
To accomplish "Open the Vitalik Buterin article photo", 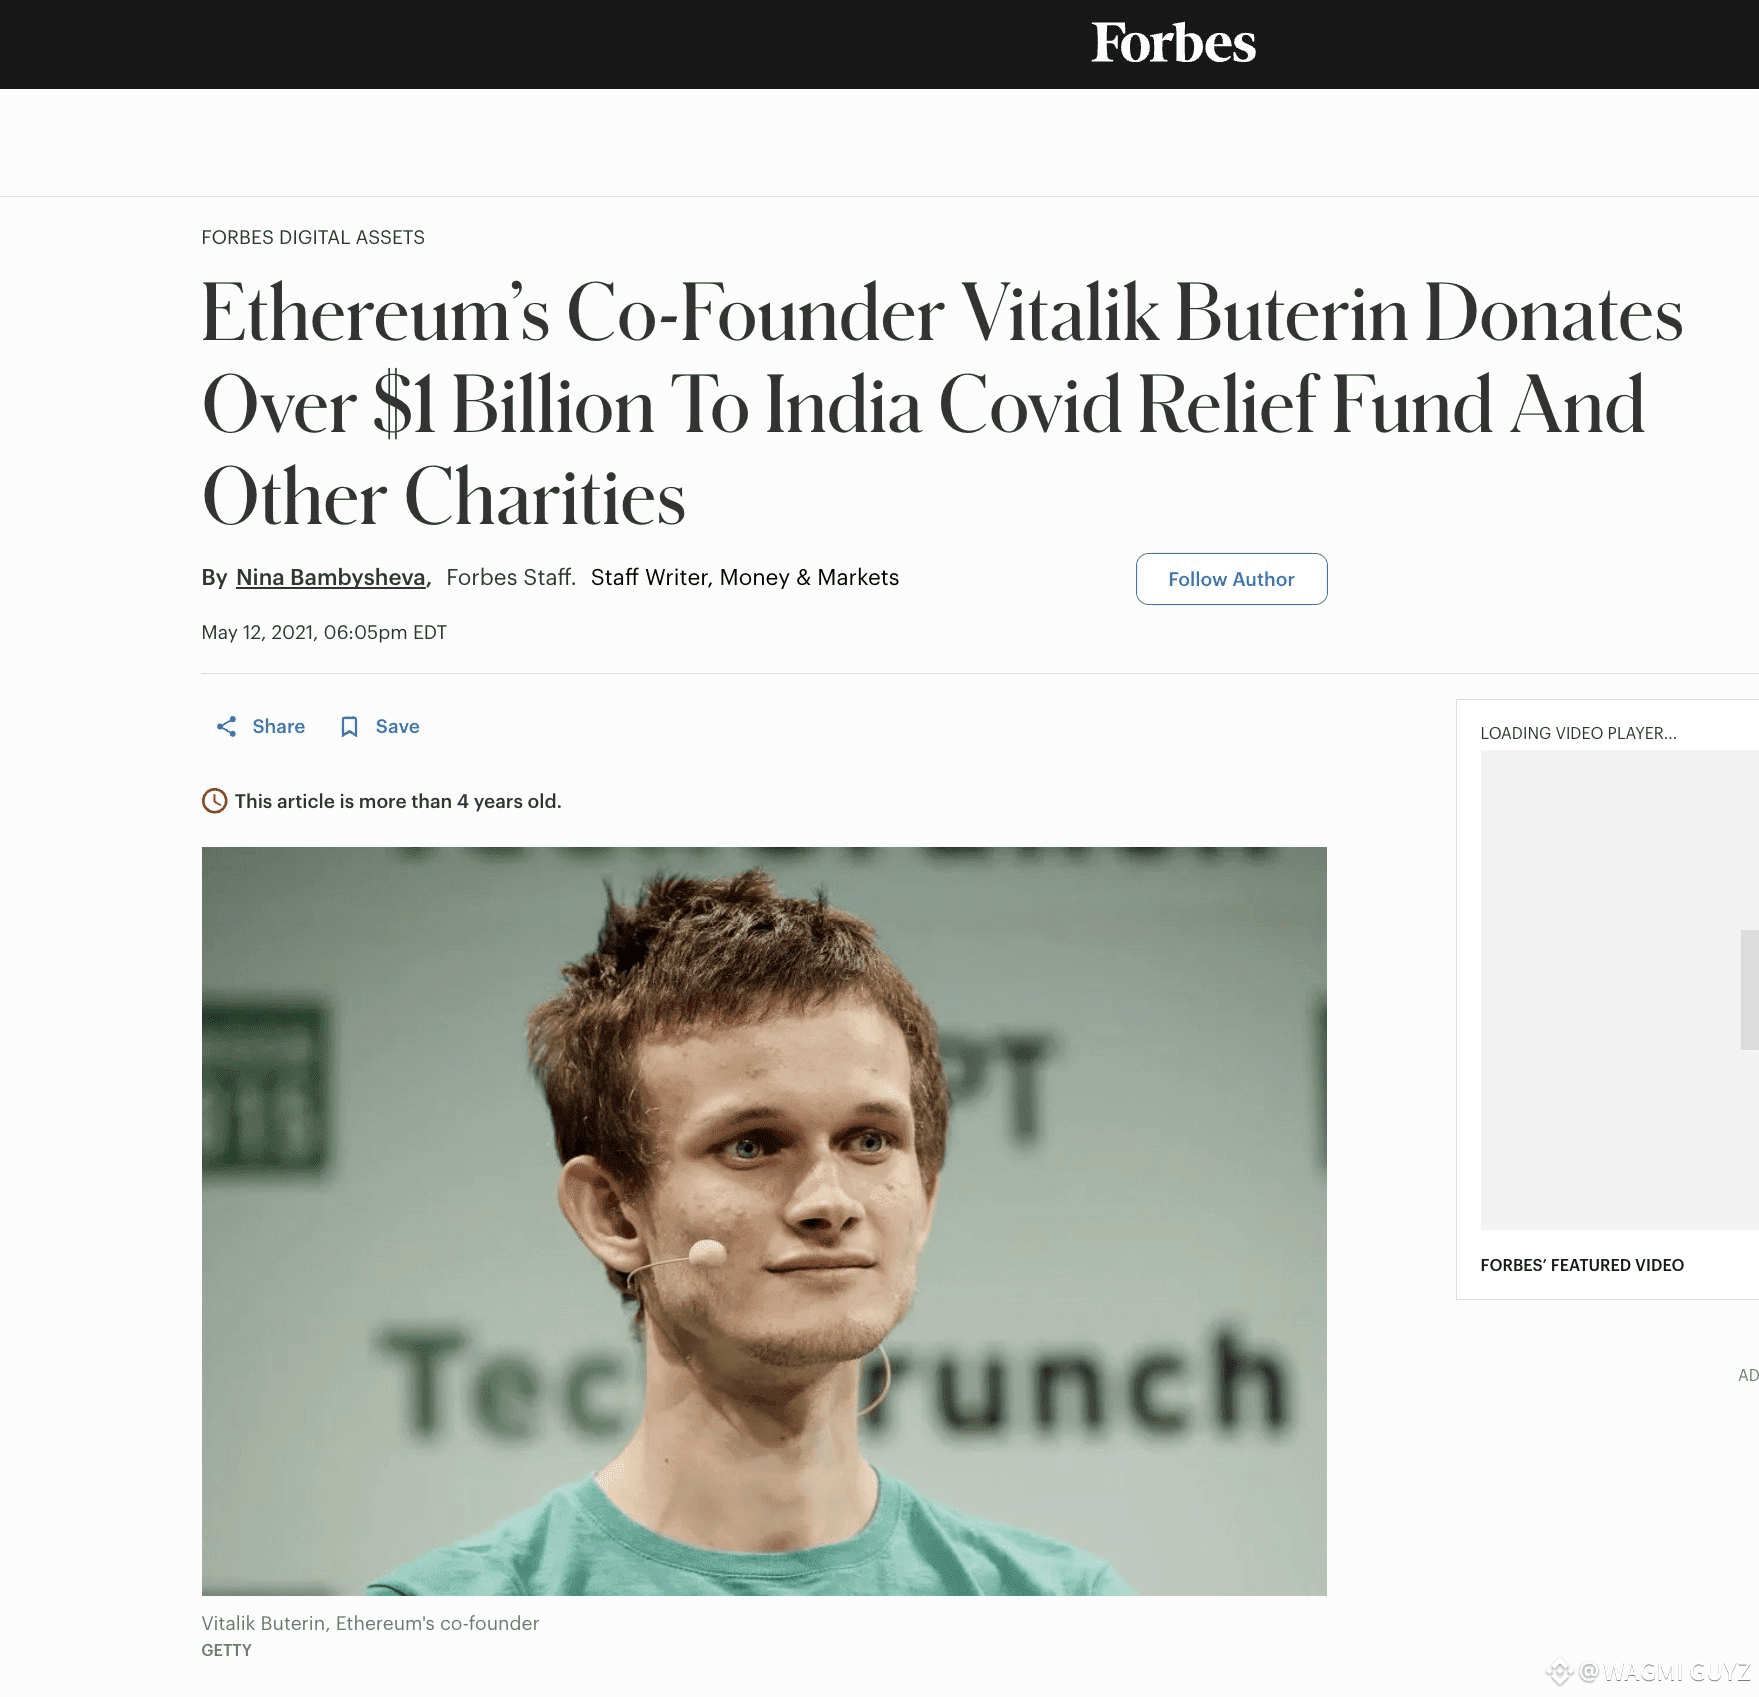I will (x=764, y=1220).
